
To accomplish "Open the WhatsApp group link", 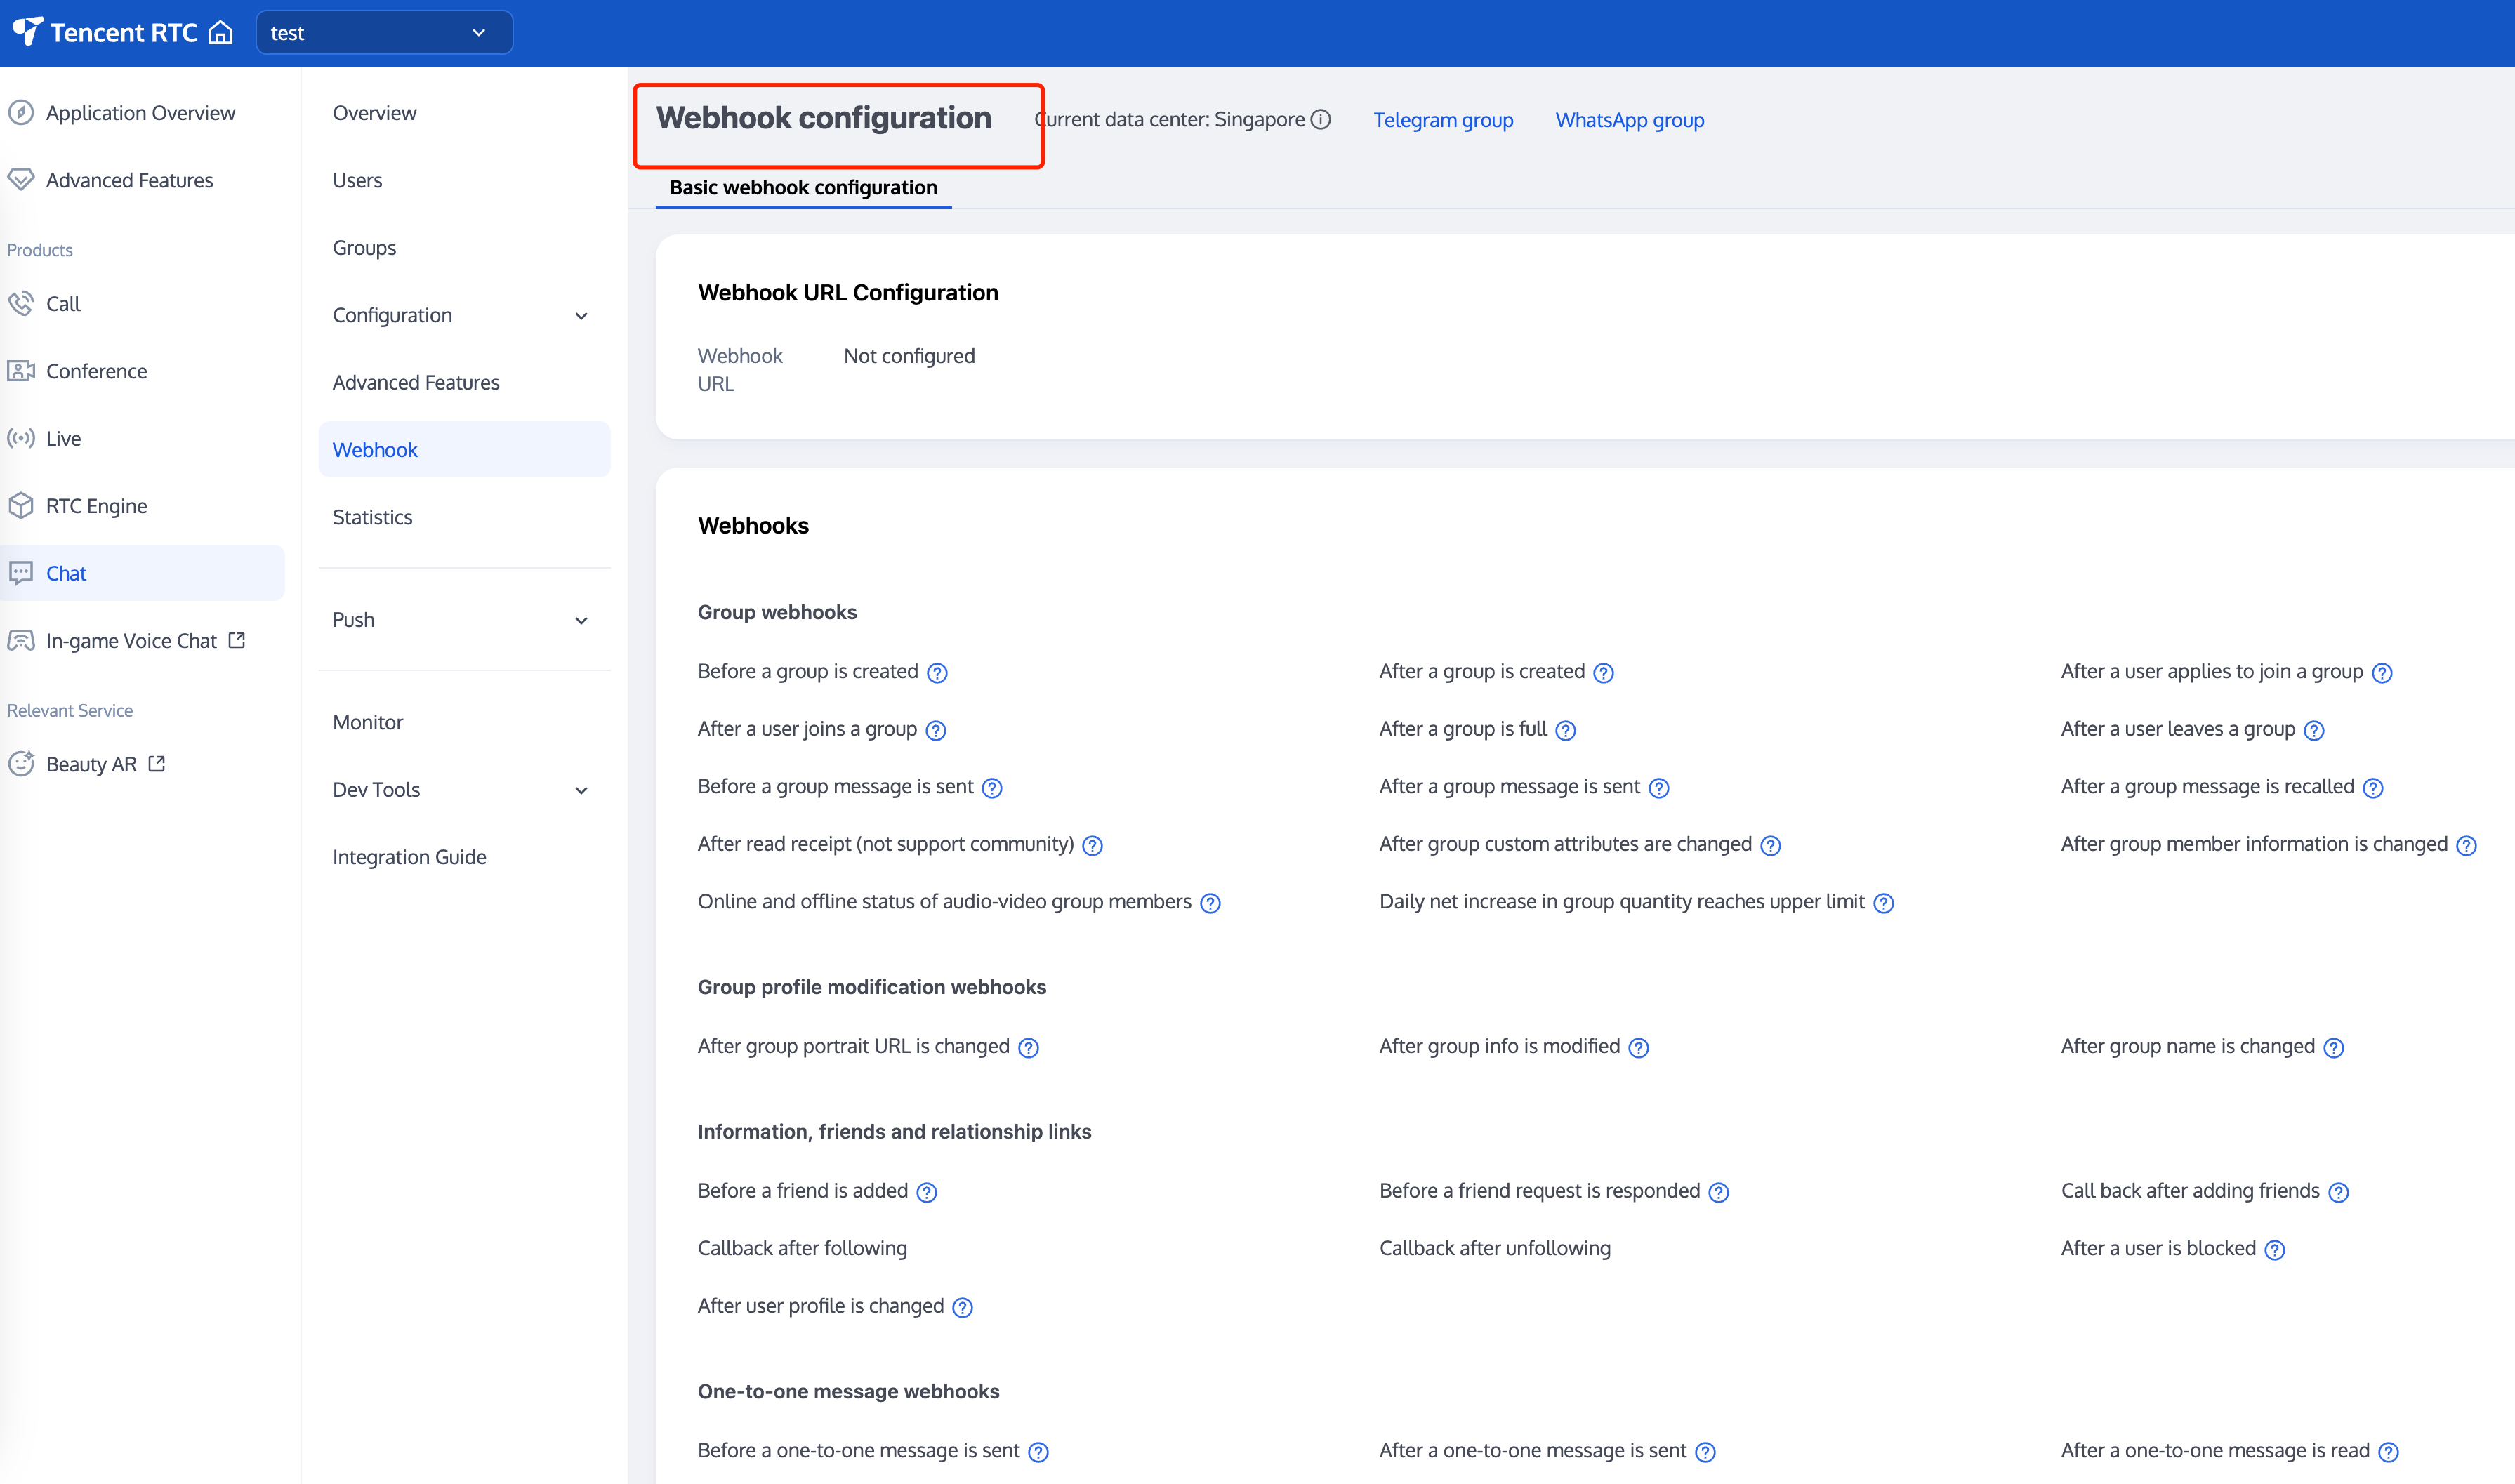I will (x=1629, y=120).
